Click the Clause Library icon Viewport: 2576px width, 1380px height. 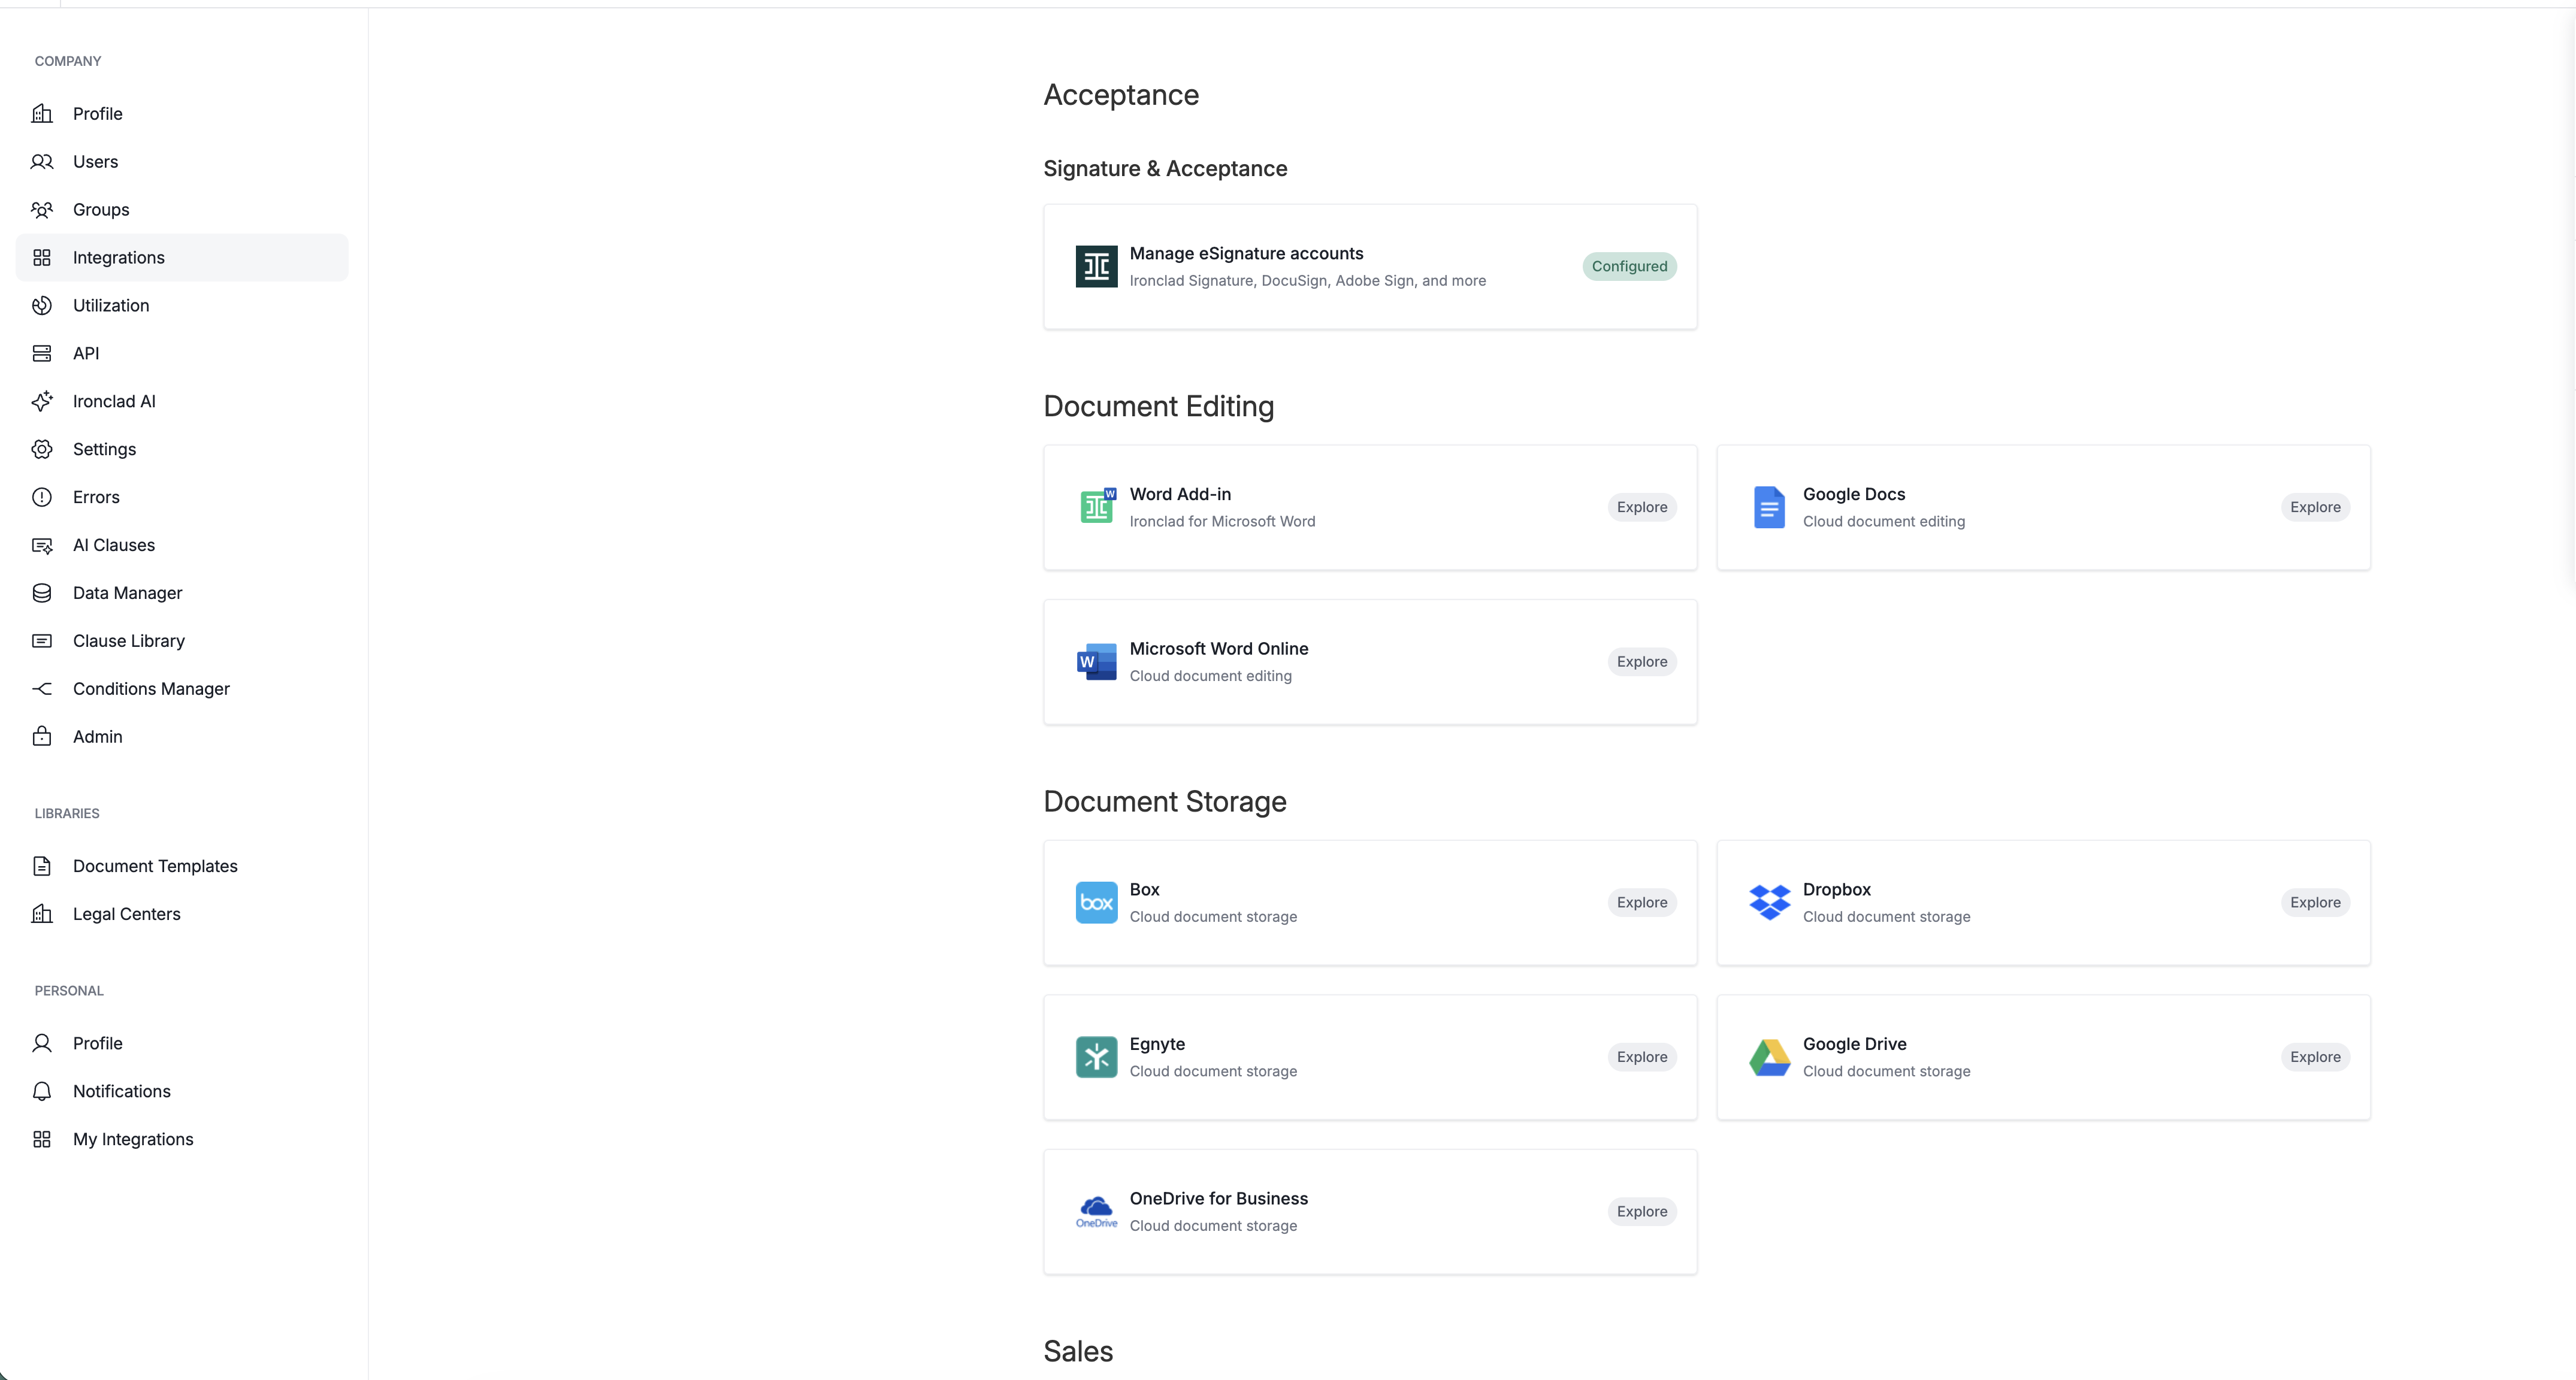(x=42, y=641)
